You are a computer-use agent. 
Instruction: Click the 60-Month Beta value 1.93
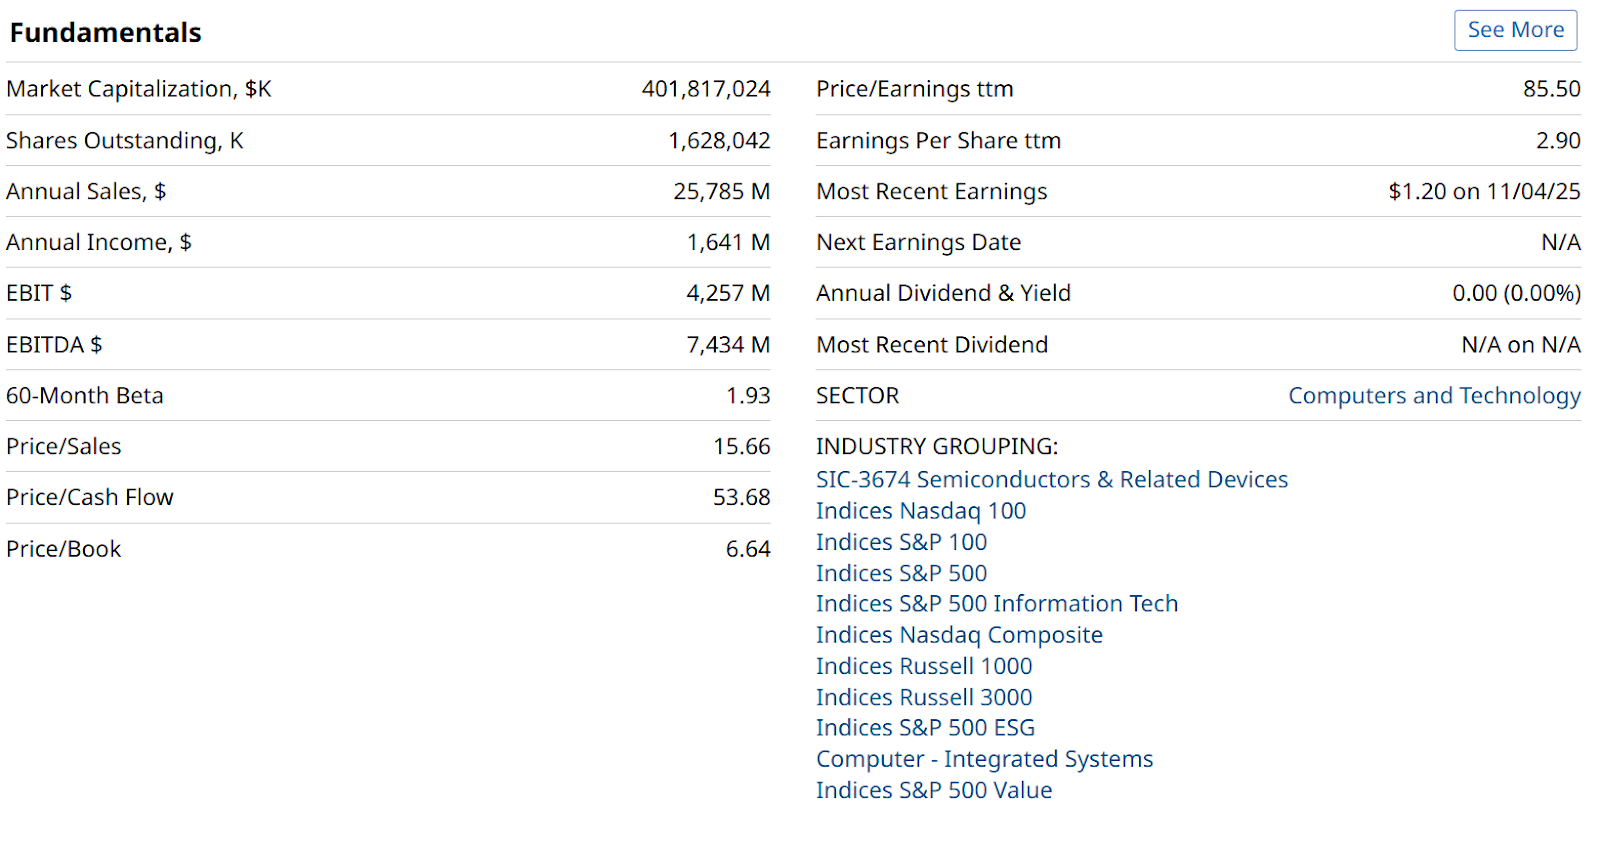point(748,396)
